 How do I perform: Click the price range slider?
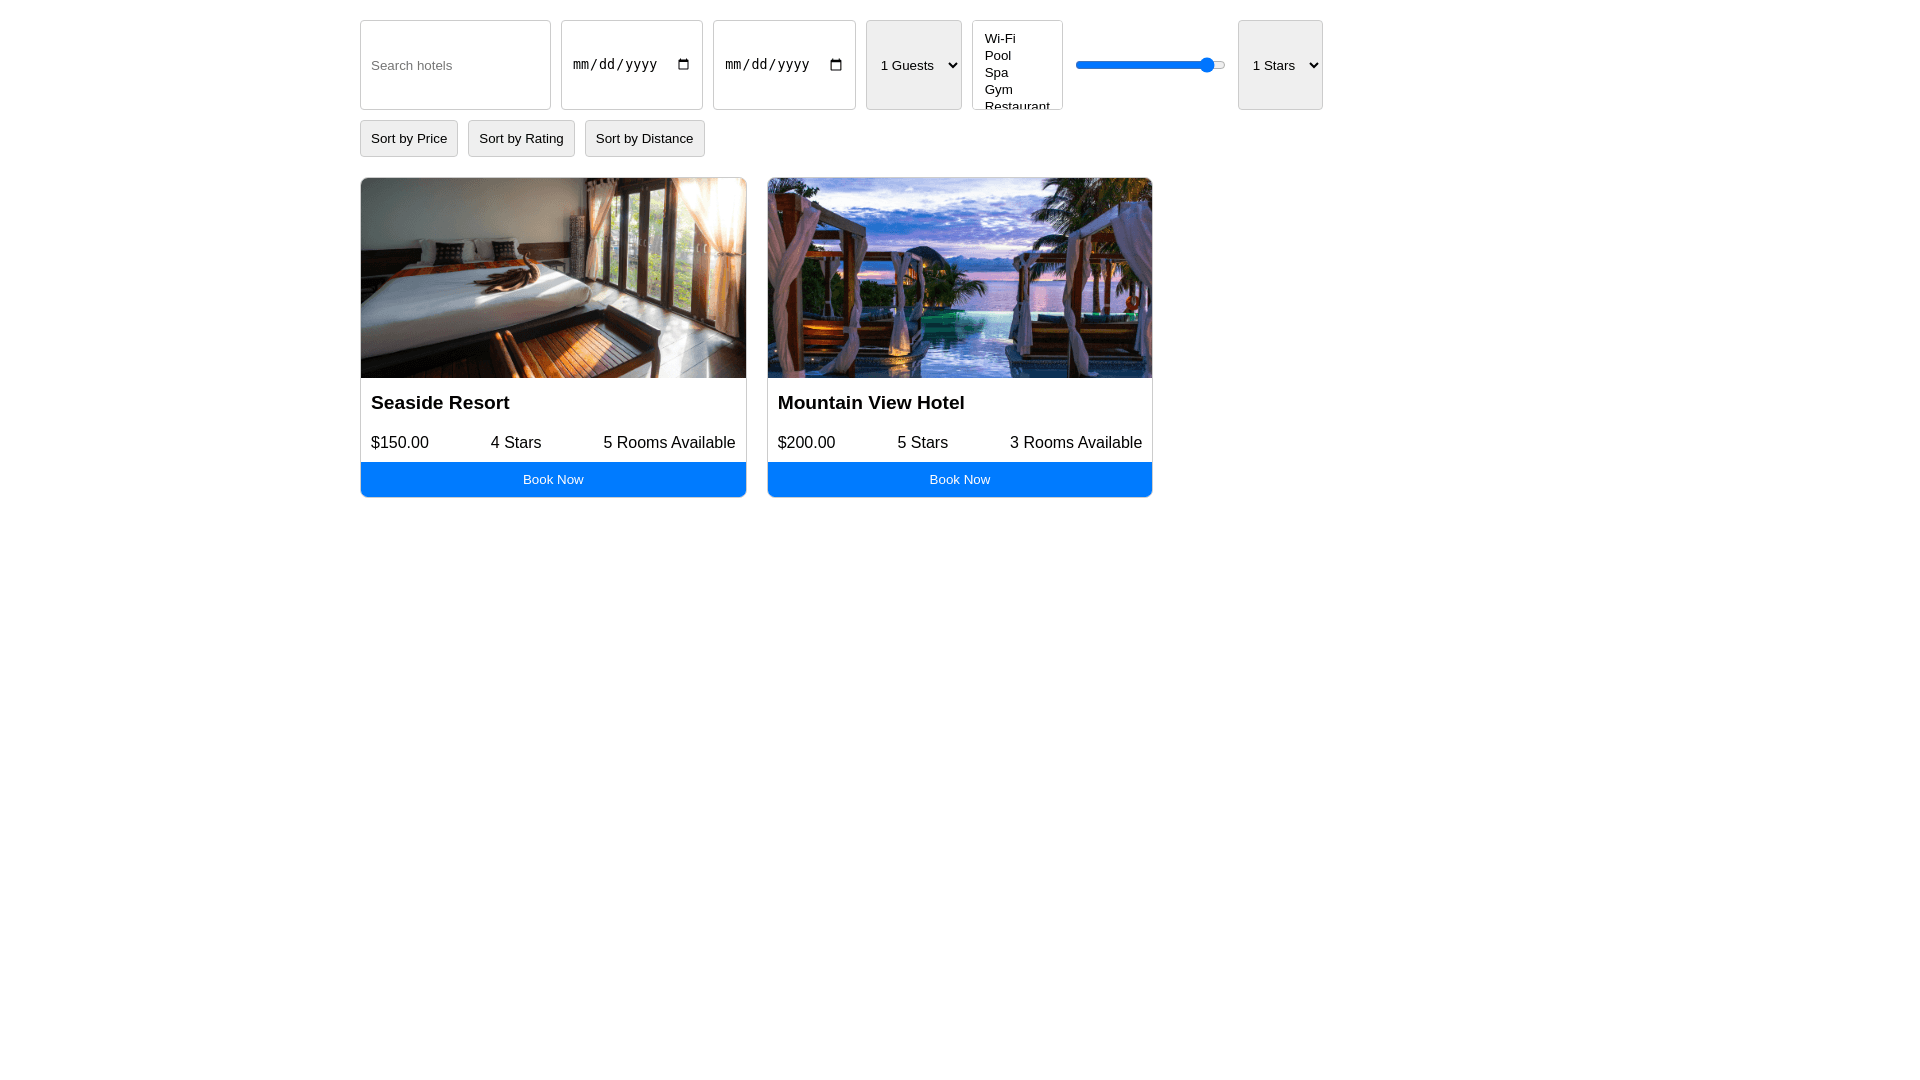tap(1150, 65)
